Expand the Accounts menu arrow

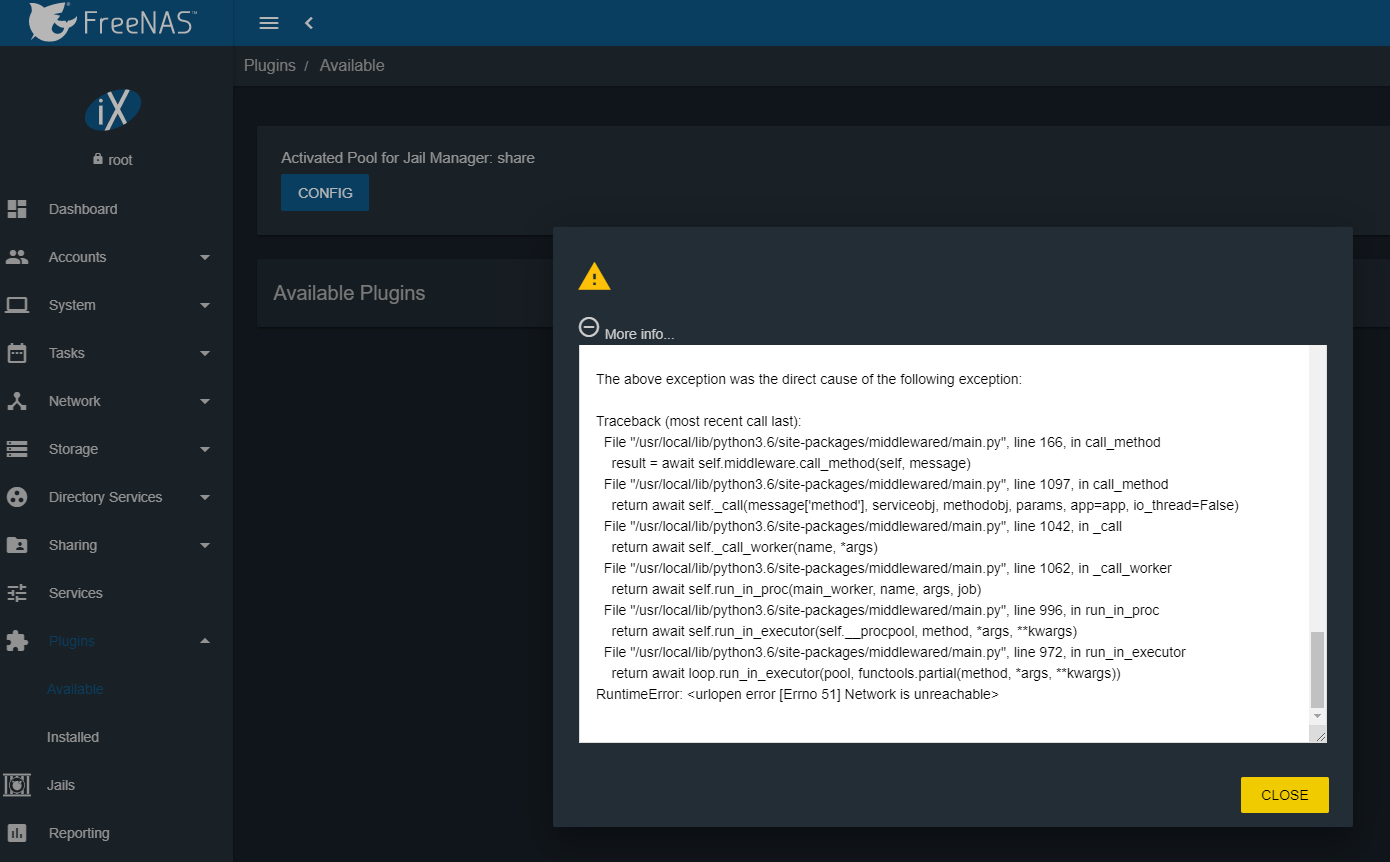205,257
